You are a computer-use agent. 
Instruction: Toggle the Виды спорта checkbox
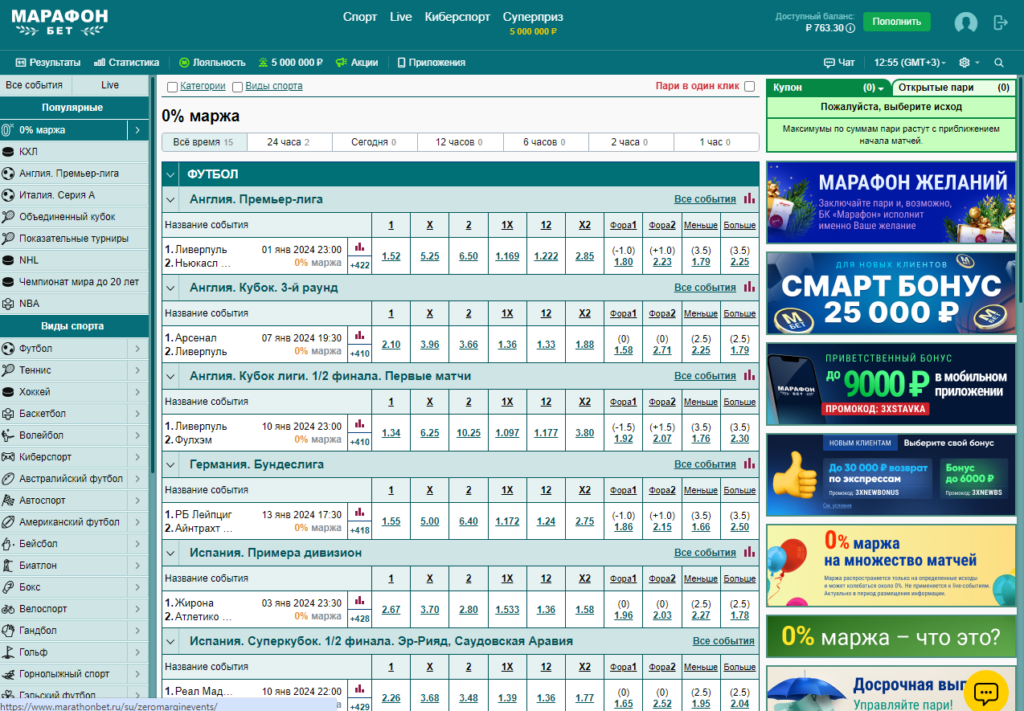tap(238, 87)
